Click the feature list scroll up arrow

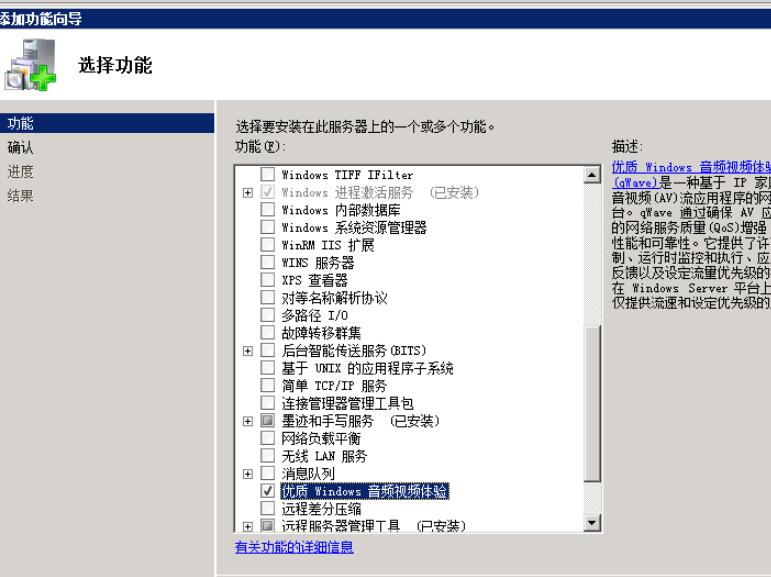coord(590,176)
